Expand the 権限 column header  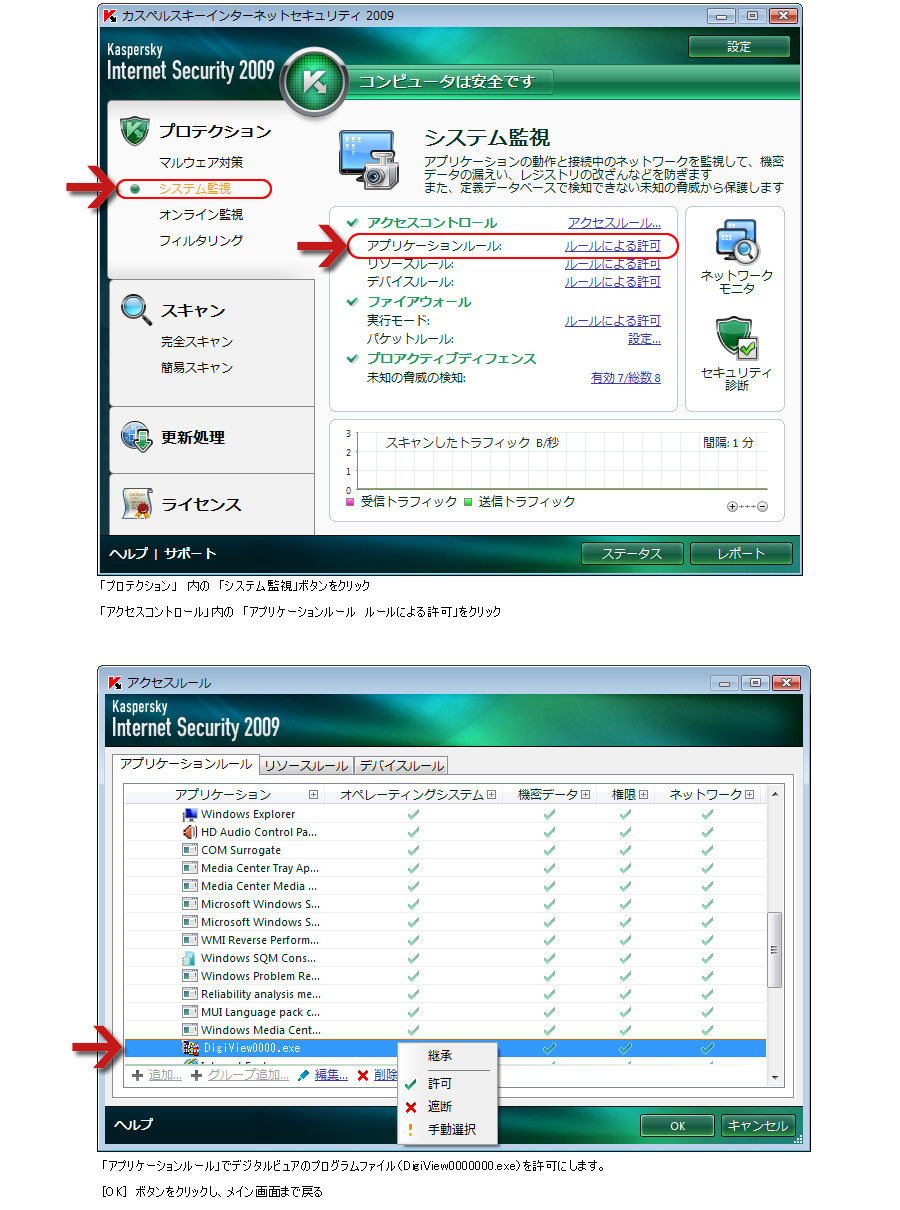pyautogui.click(x=644, y=795)
